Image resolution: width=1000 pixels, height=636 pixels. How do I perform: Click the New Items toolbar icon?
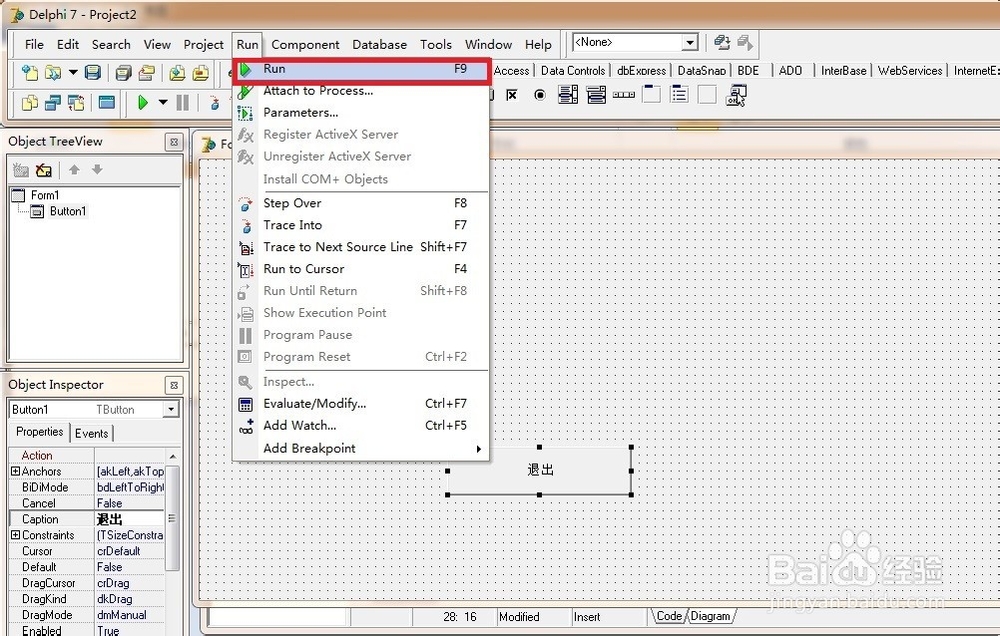point(29,72)
